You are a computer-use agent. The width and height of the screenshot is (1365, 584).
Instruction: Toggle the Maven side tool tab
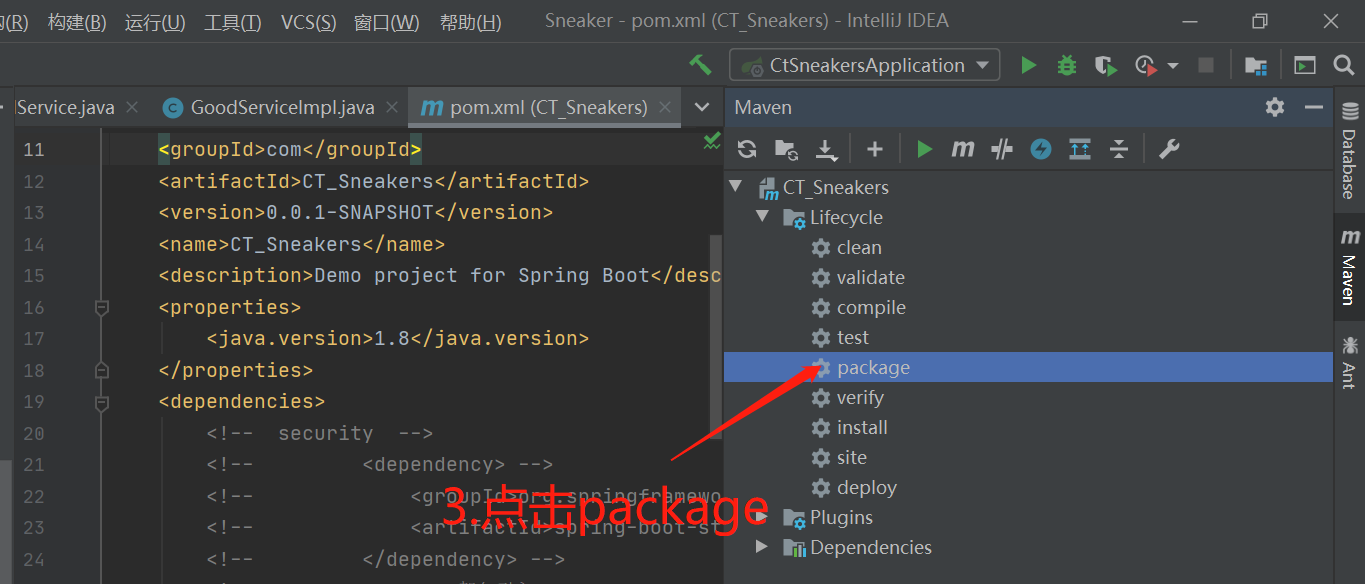coord(1350,266)
